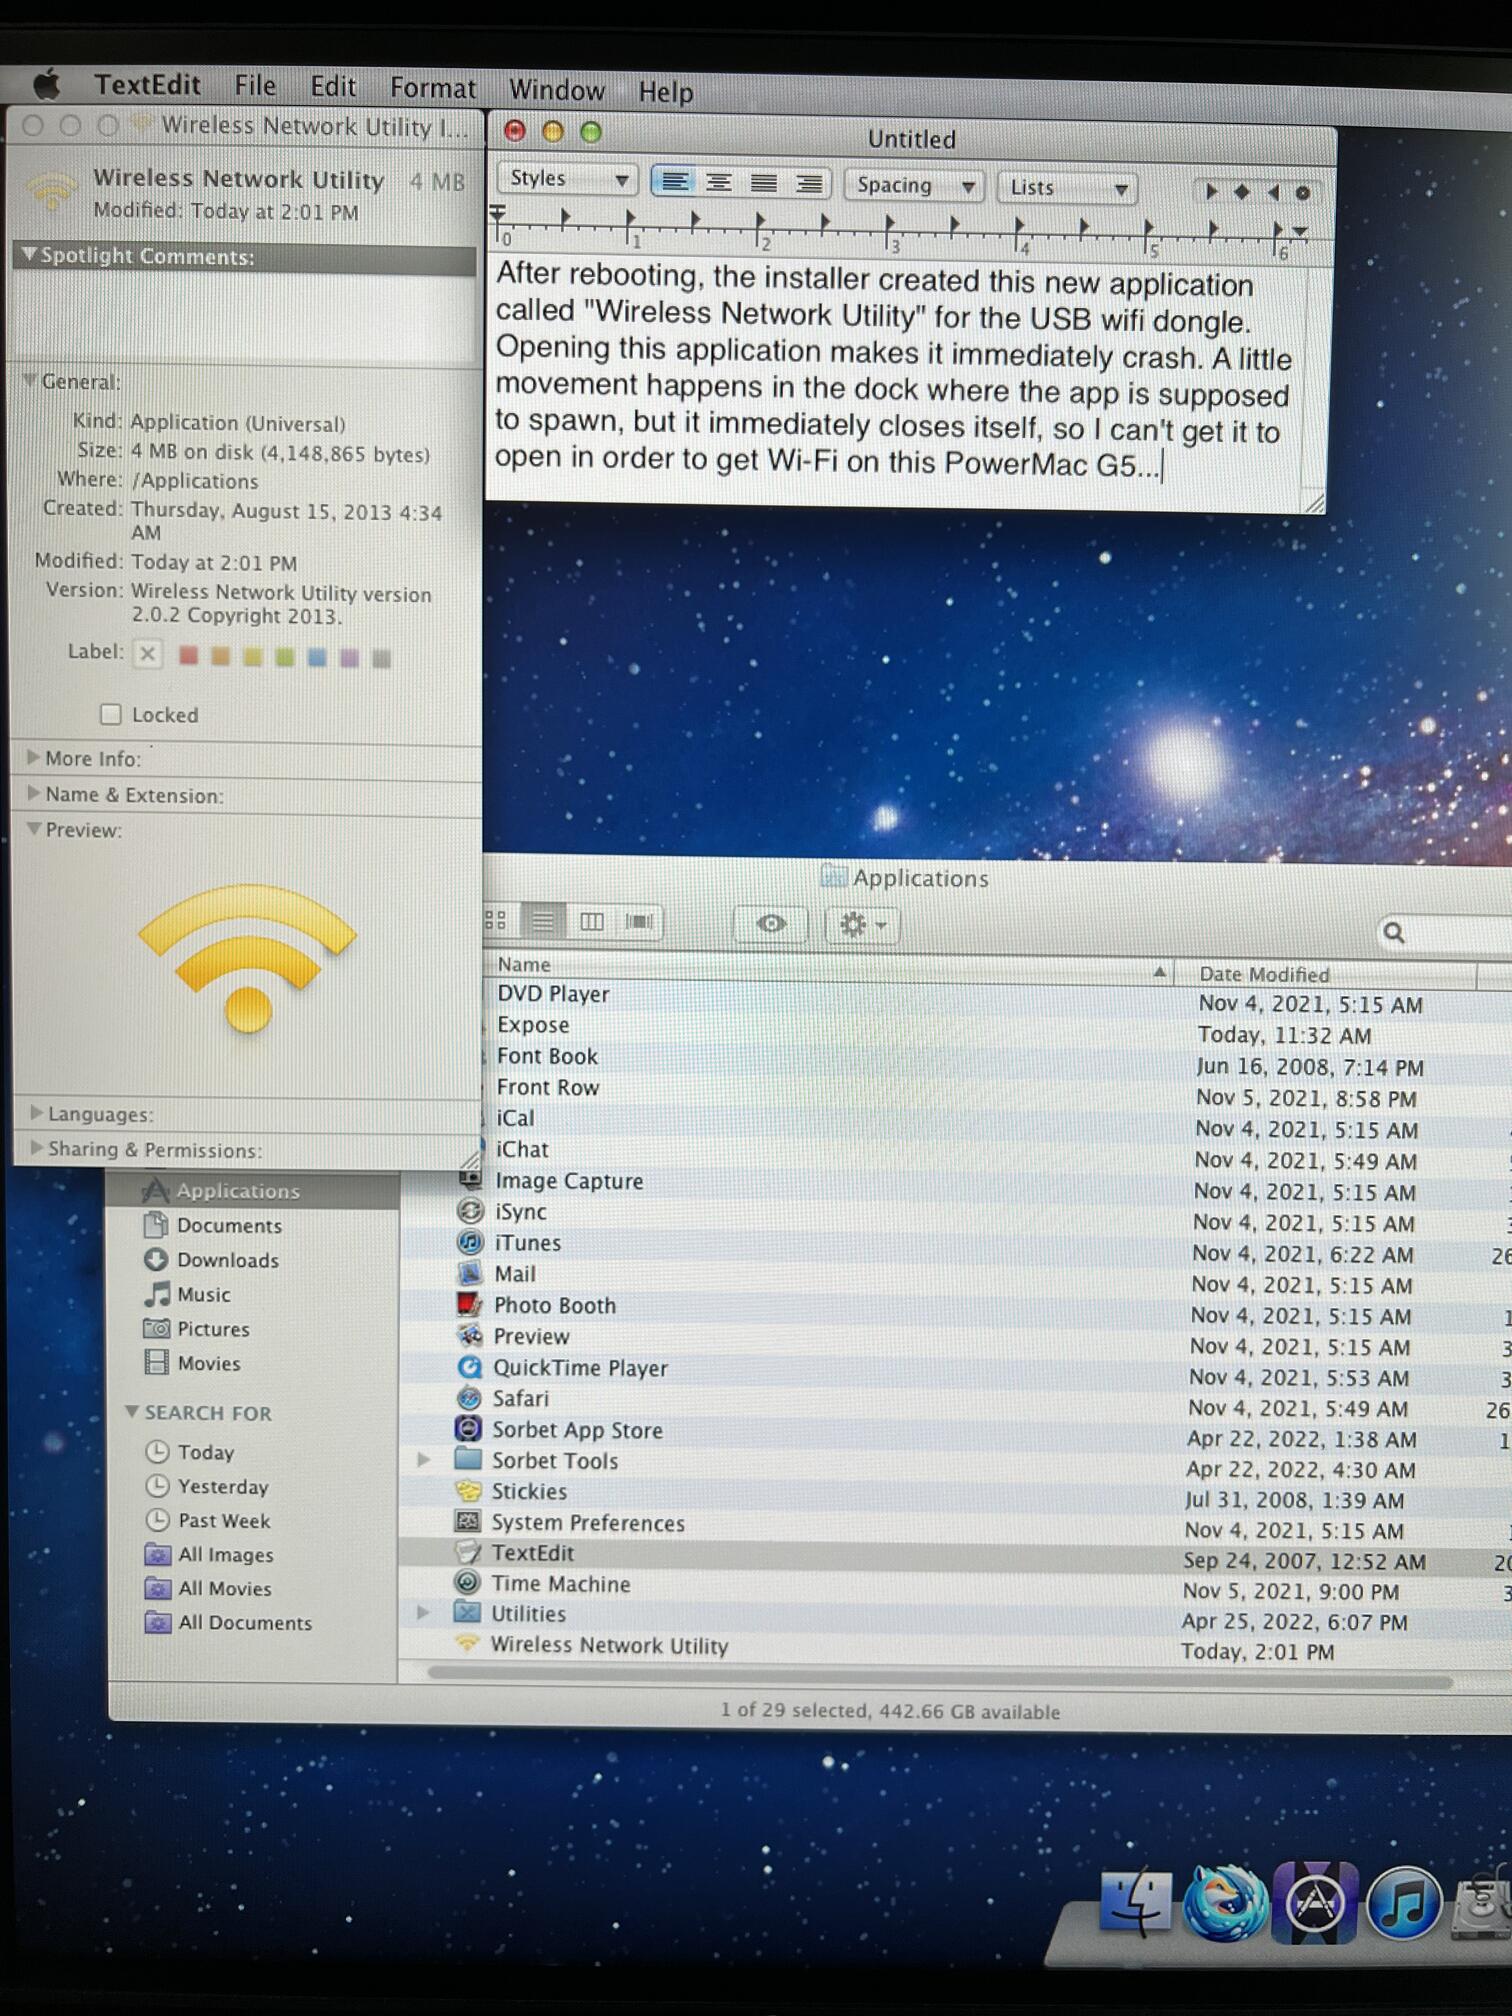
Task: Apply the orange label color
Action: point(220,656)
